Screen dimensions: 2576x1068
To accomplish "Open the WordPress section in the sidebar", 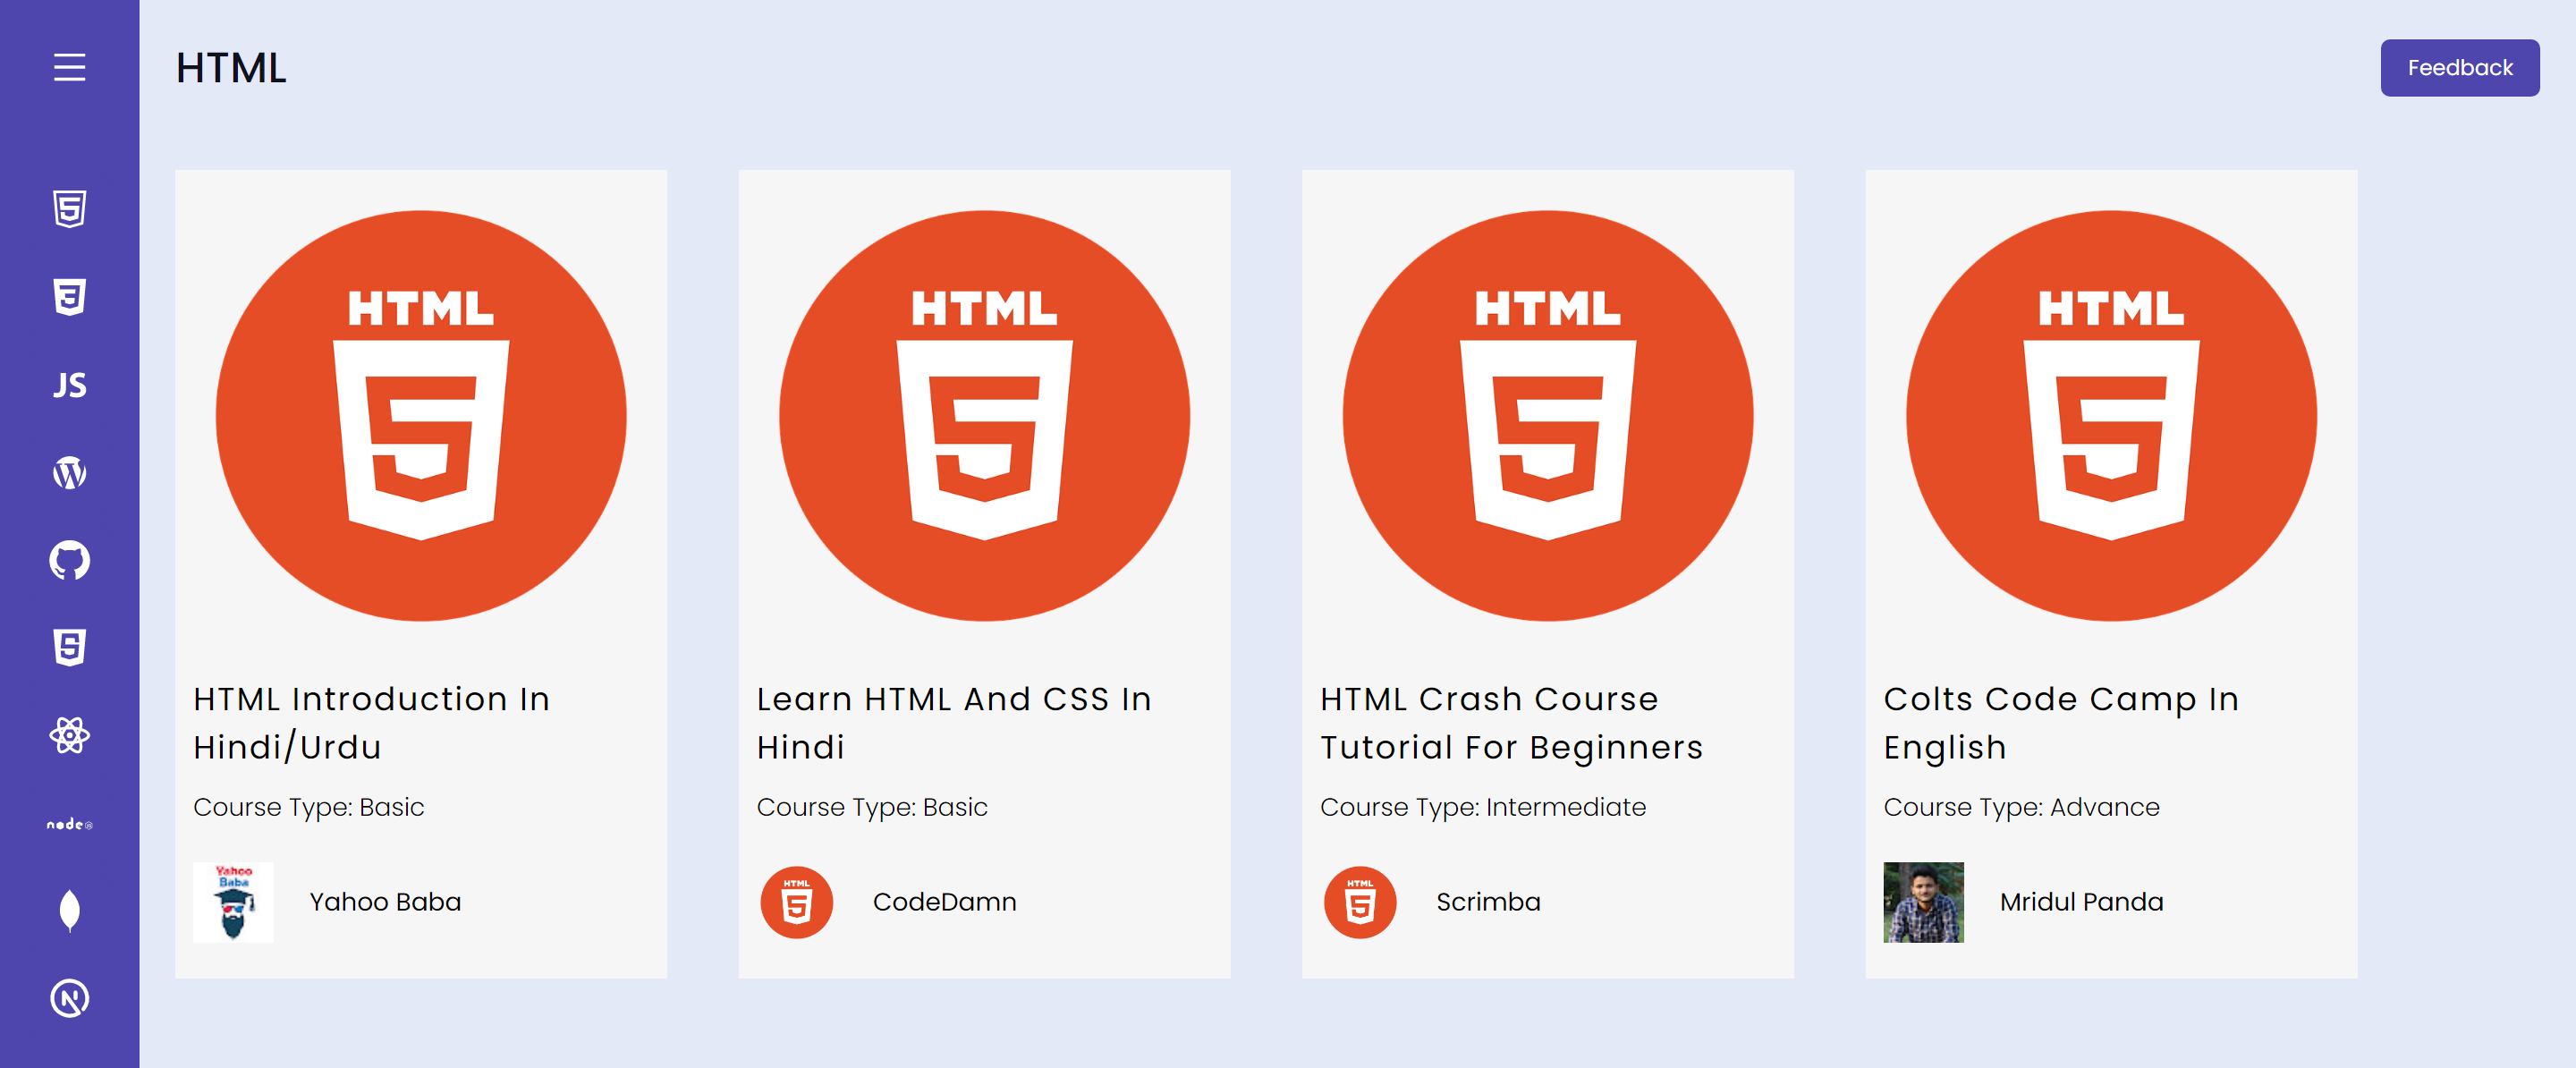I will pyautogui.click(x=69, y=472).
